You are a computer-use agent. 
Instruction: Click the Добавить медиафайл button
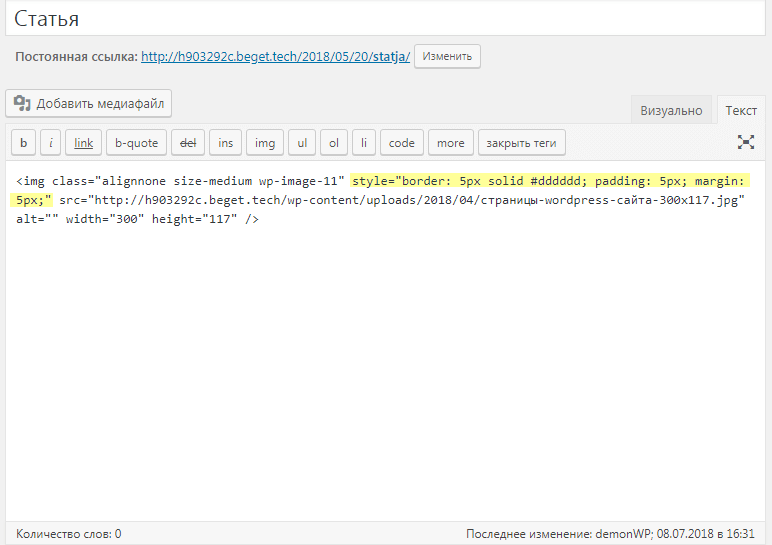click(x=89, y=103)
